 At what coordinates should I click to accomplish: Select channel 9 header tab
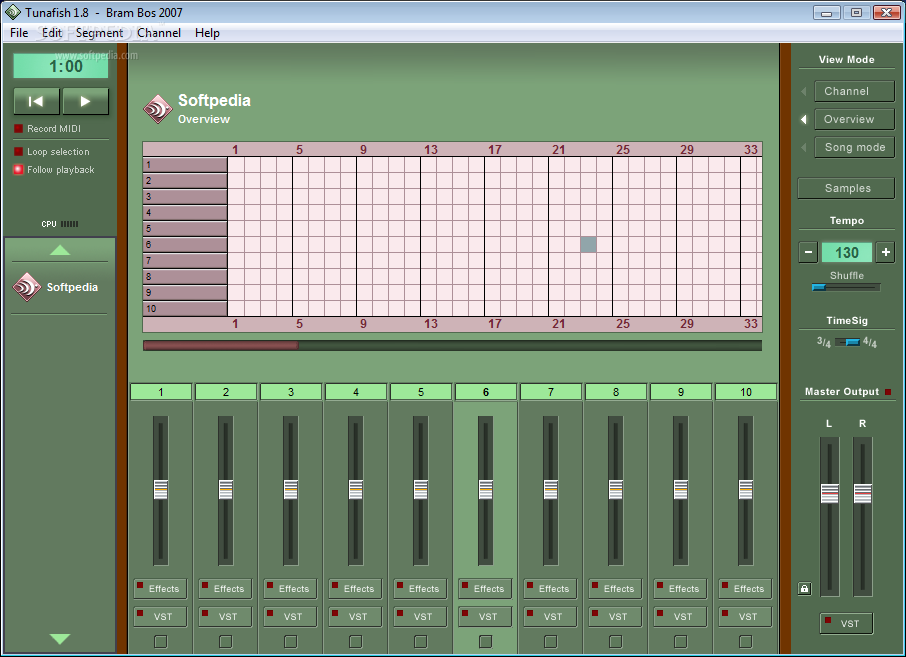coord(681,392)
